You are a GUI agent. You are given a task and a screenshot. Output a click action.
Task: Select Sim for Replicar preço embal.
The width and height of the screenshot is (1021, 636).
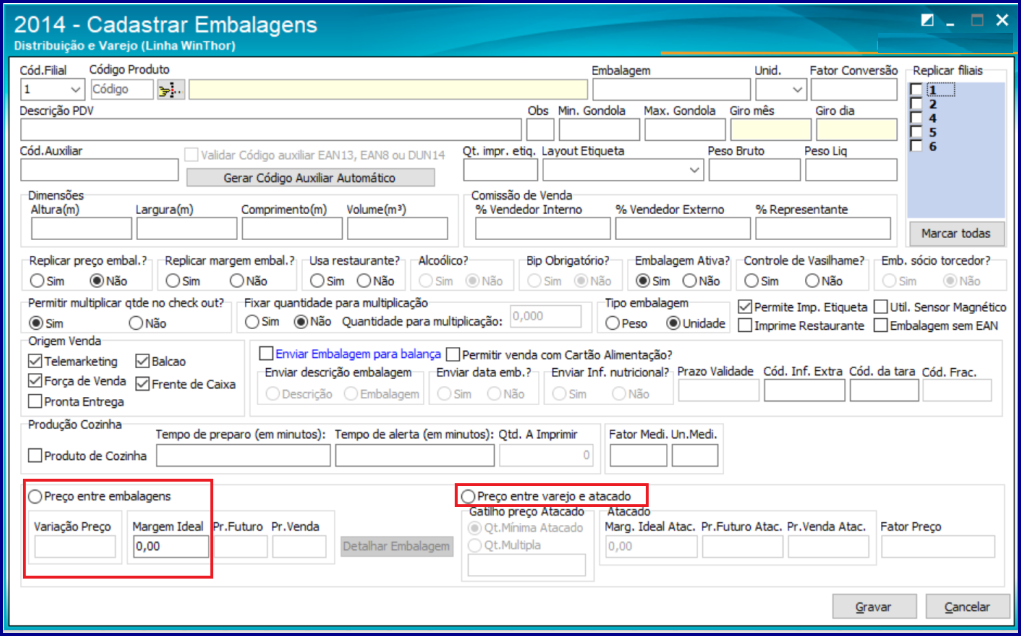tap(38, 281)
